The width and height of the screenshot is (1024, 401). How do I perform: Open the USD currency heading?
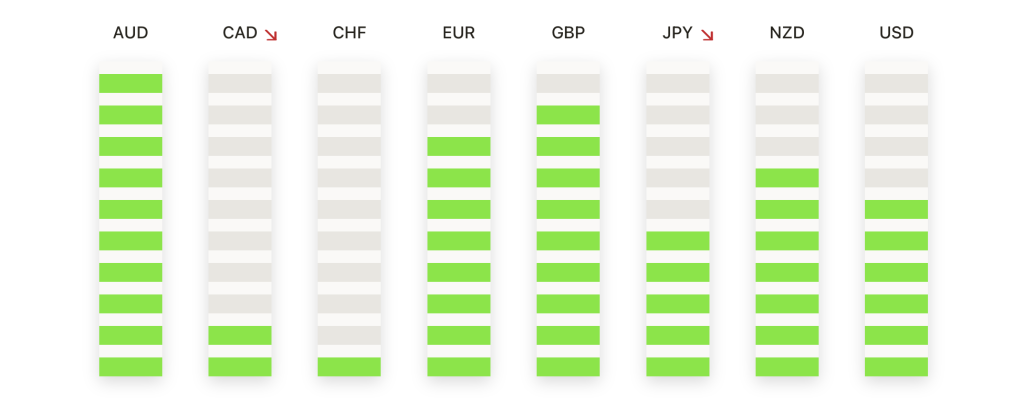coord(896,33)
